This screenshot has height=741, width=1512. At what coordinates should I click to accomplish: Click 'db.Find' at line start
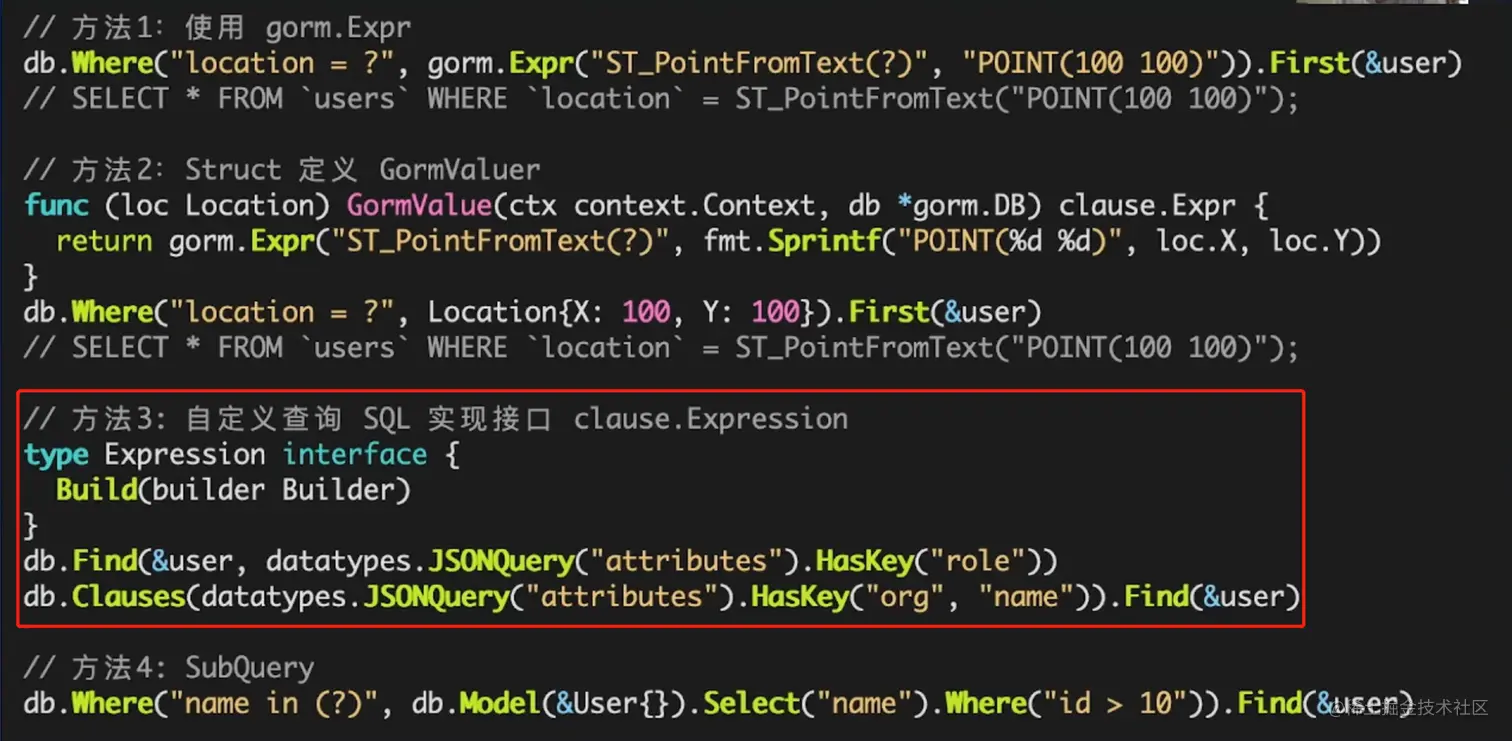(80, 561)
